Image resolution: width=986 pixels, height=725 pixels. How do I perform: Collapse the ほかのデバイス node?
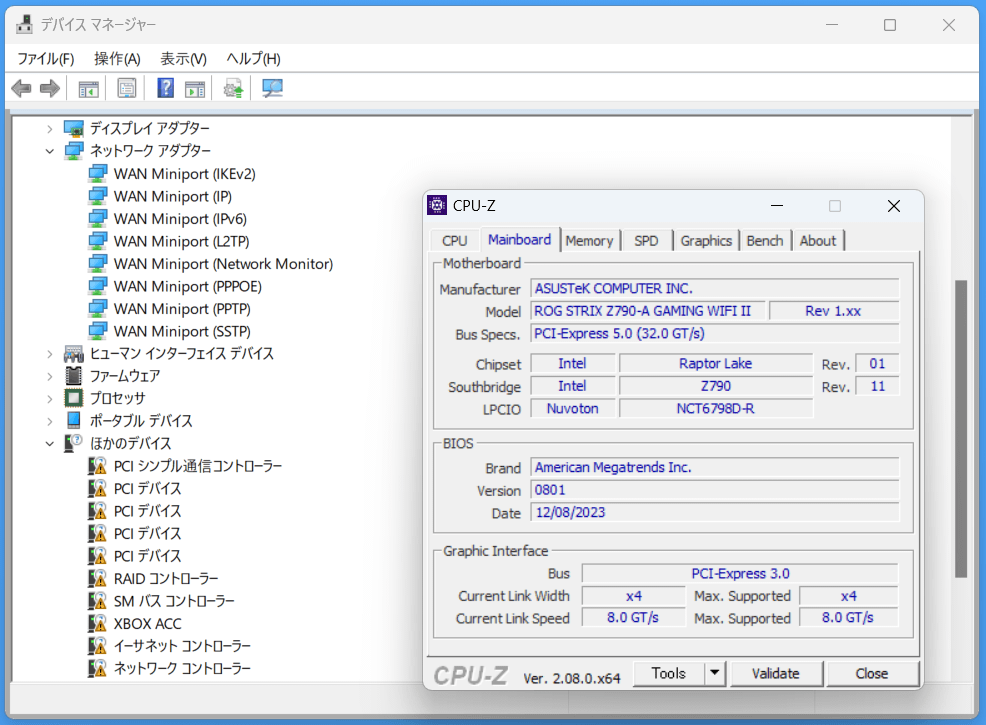[x=50, y=444]
